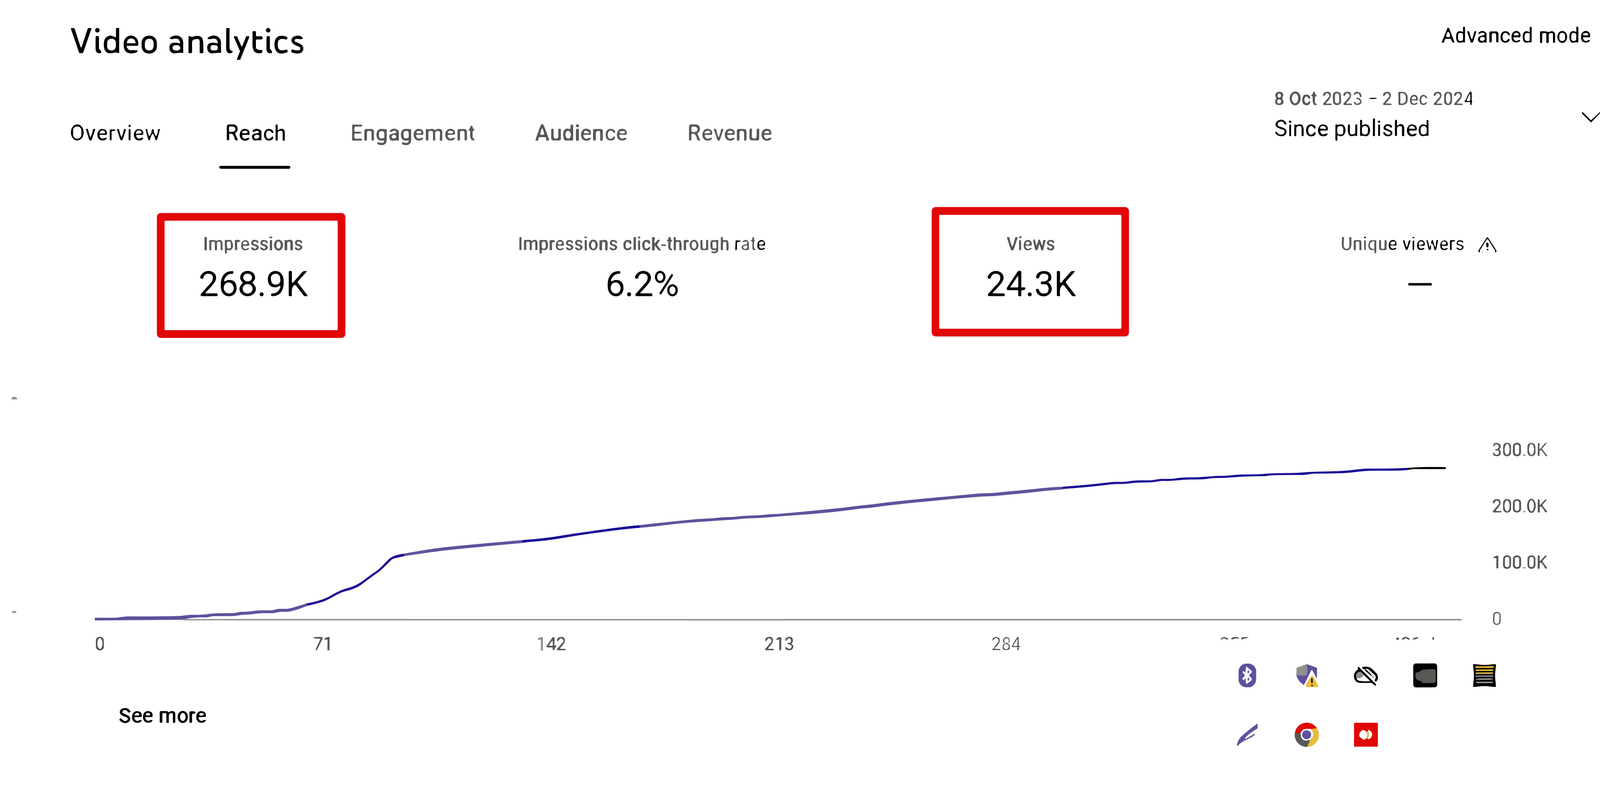Expand the date range dropdown arrow
The height and width of the screenshot is (785, 1600).
pyautogui.click(x=1590, y=117)
